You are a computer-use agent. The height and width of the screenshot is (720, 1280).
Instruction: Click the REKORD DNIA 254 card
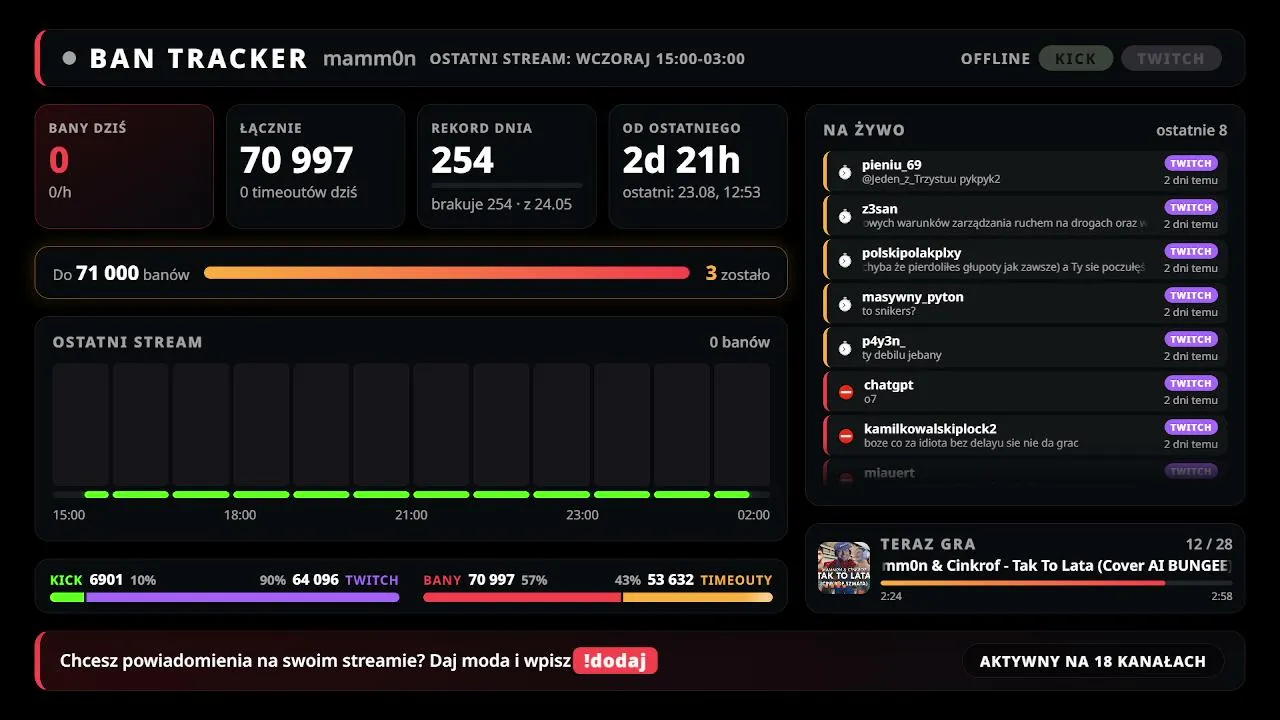[x=506, y=166]
